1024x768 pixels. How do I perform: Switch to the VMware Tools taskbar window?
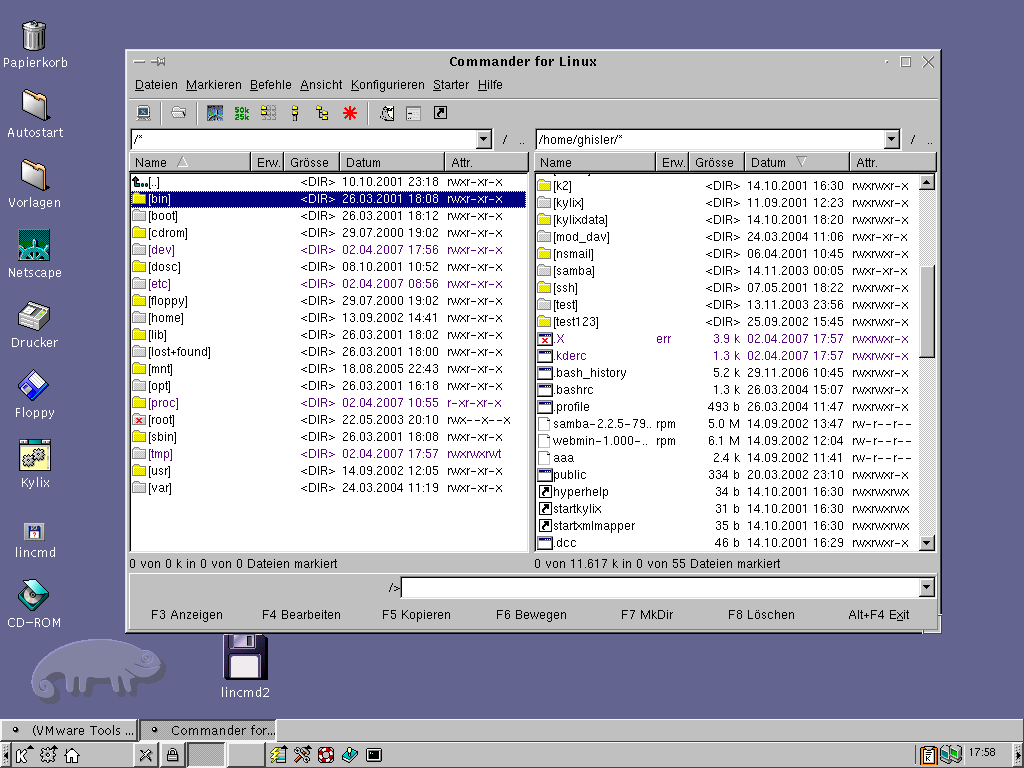[71, 730]
